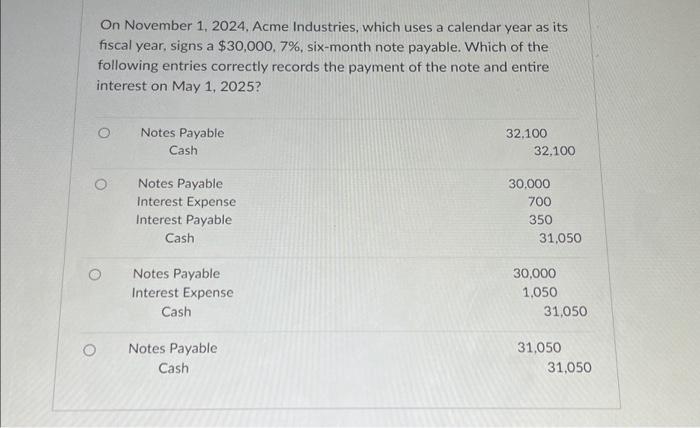
Task: Click Cash label in the 32,100 entry
Action: (x=183, y=150)
